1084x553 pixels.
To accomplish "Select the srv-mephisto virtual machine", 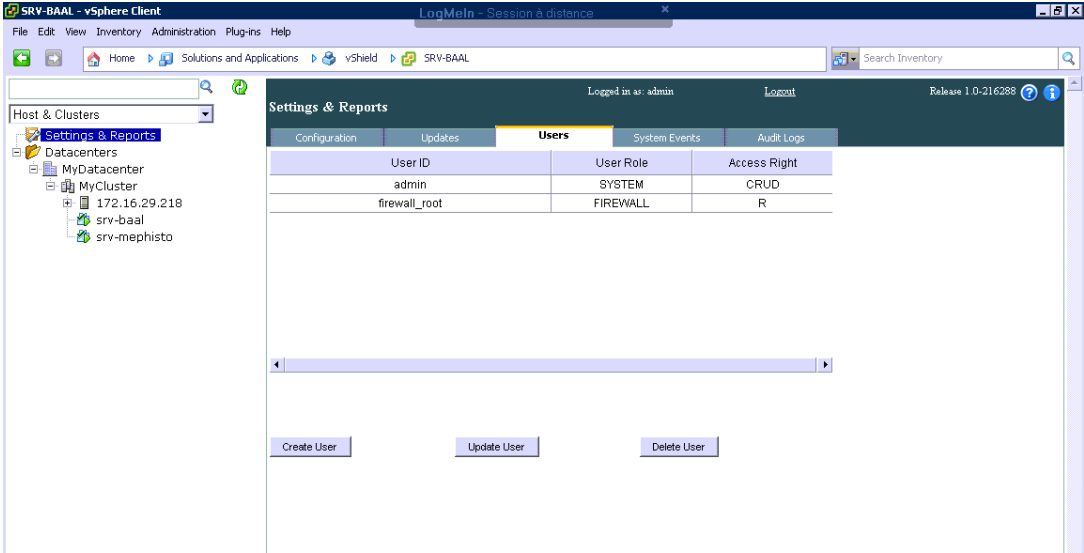I will coord(134,237).
